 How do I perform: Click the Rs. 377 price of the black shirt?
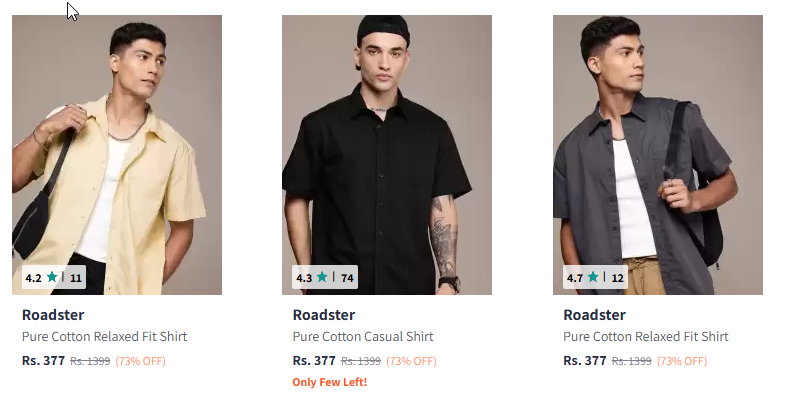point(314,360)
